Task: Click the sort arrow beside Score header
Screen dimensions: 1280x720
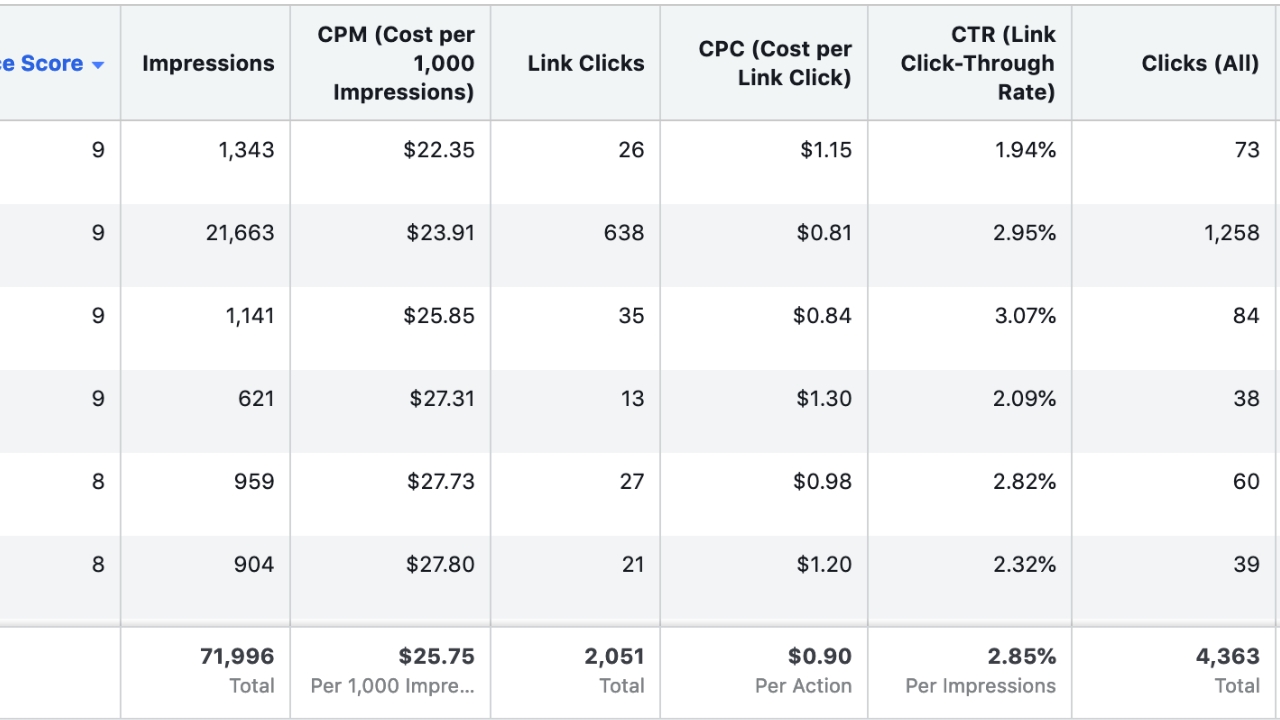Action: tap(98, 64)
